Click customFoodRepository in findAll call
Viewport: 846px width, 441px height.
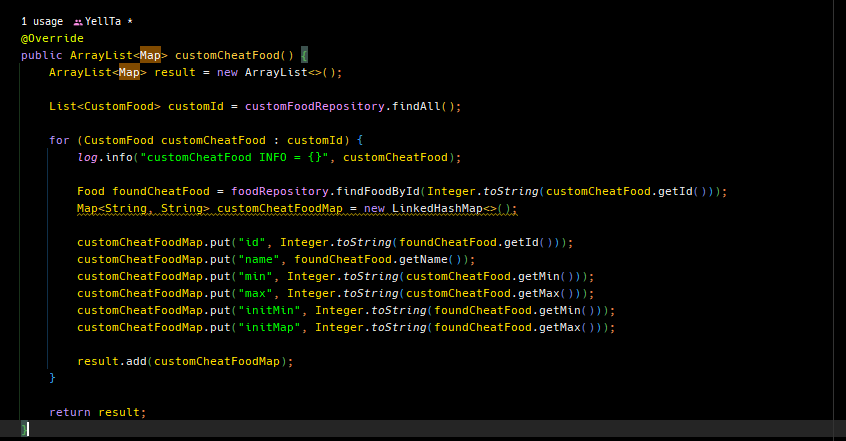tap(315, 106)
